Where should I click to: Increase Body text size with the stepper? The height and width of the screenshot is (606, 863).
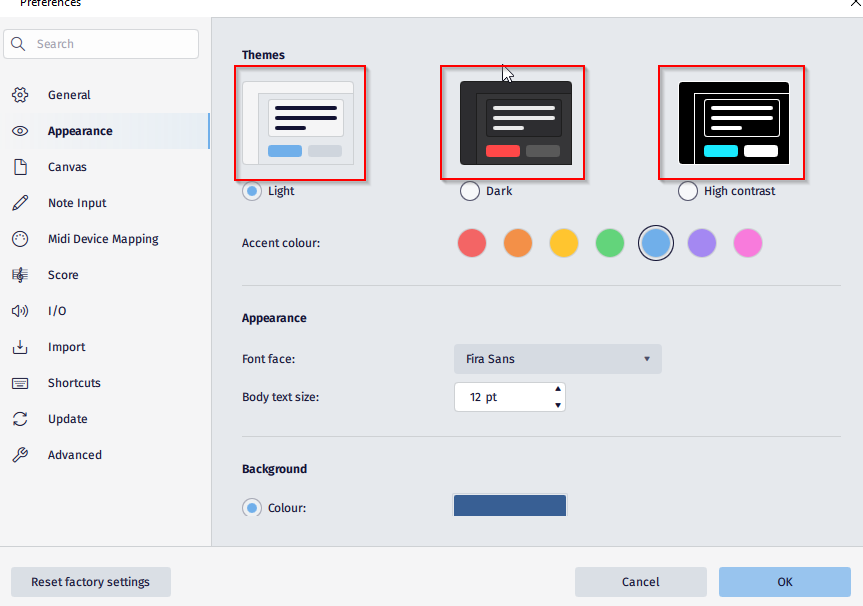pyautogui.click(x=557, y=391)
